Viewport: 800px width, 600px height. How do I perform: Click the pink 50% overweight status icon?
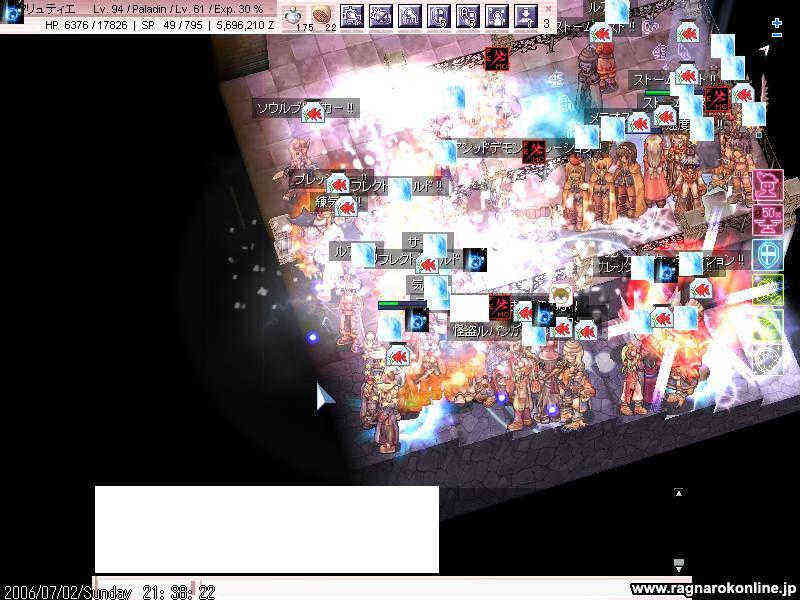pyautogui.click(x=768, y=220)
